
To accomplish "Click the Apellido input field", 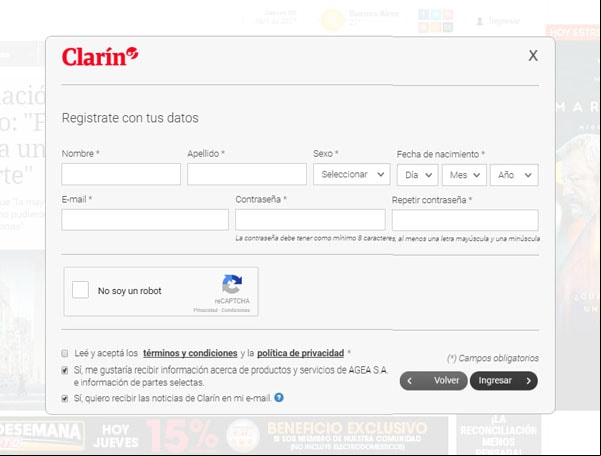I will pyautogui.click(x=247, y=174).
